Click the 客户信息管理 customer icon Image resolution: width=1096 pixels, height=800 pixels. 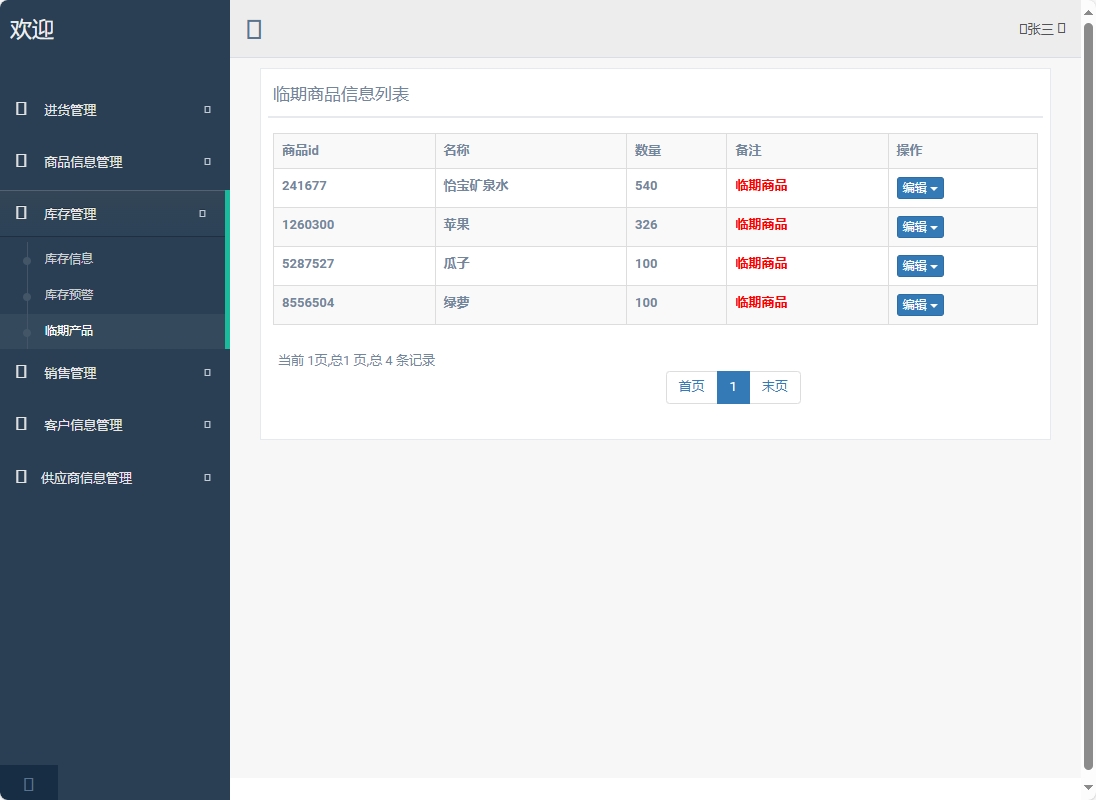(x=20, y=424)
